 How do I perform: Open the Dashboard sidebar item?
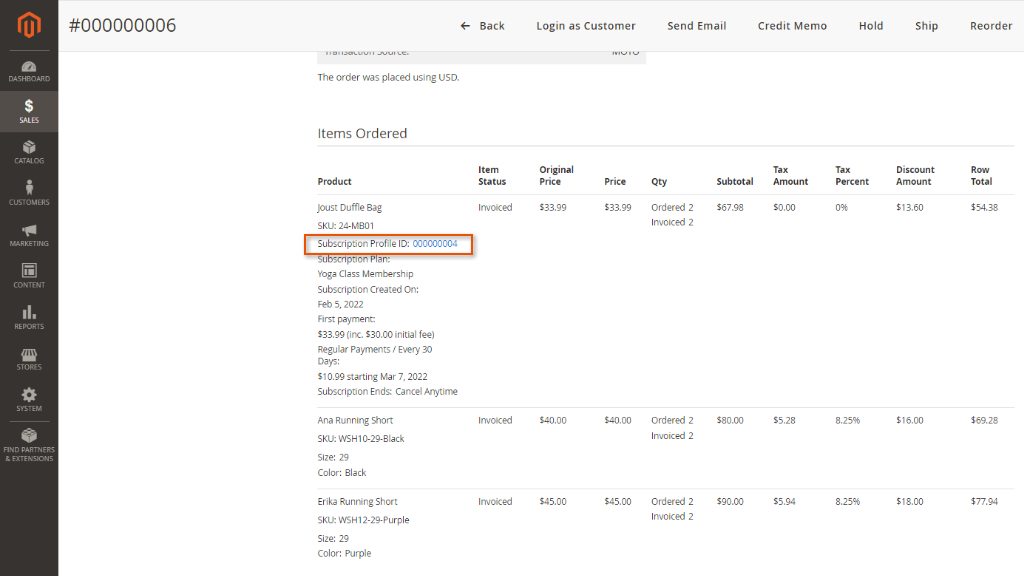(x=29, y=71)
